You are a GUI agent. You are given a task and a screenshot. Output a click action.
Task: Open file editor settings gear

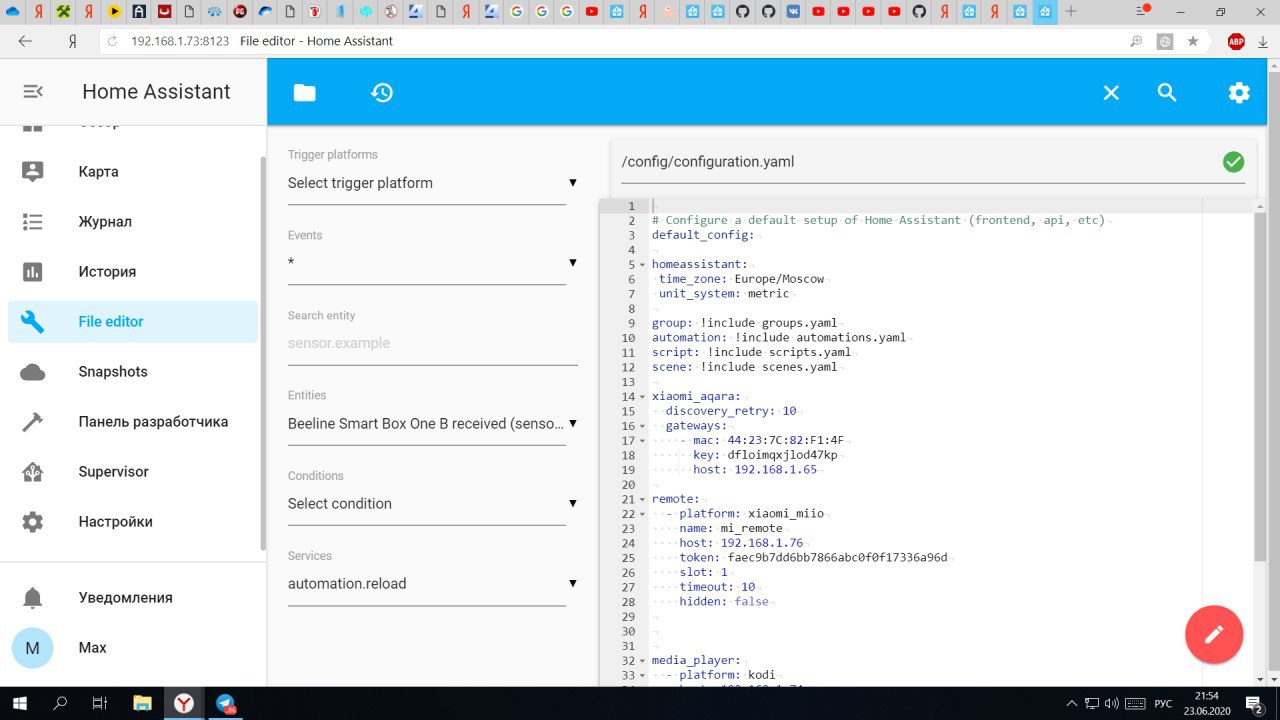pos(1239,92)
